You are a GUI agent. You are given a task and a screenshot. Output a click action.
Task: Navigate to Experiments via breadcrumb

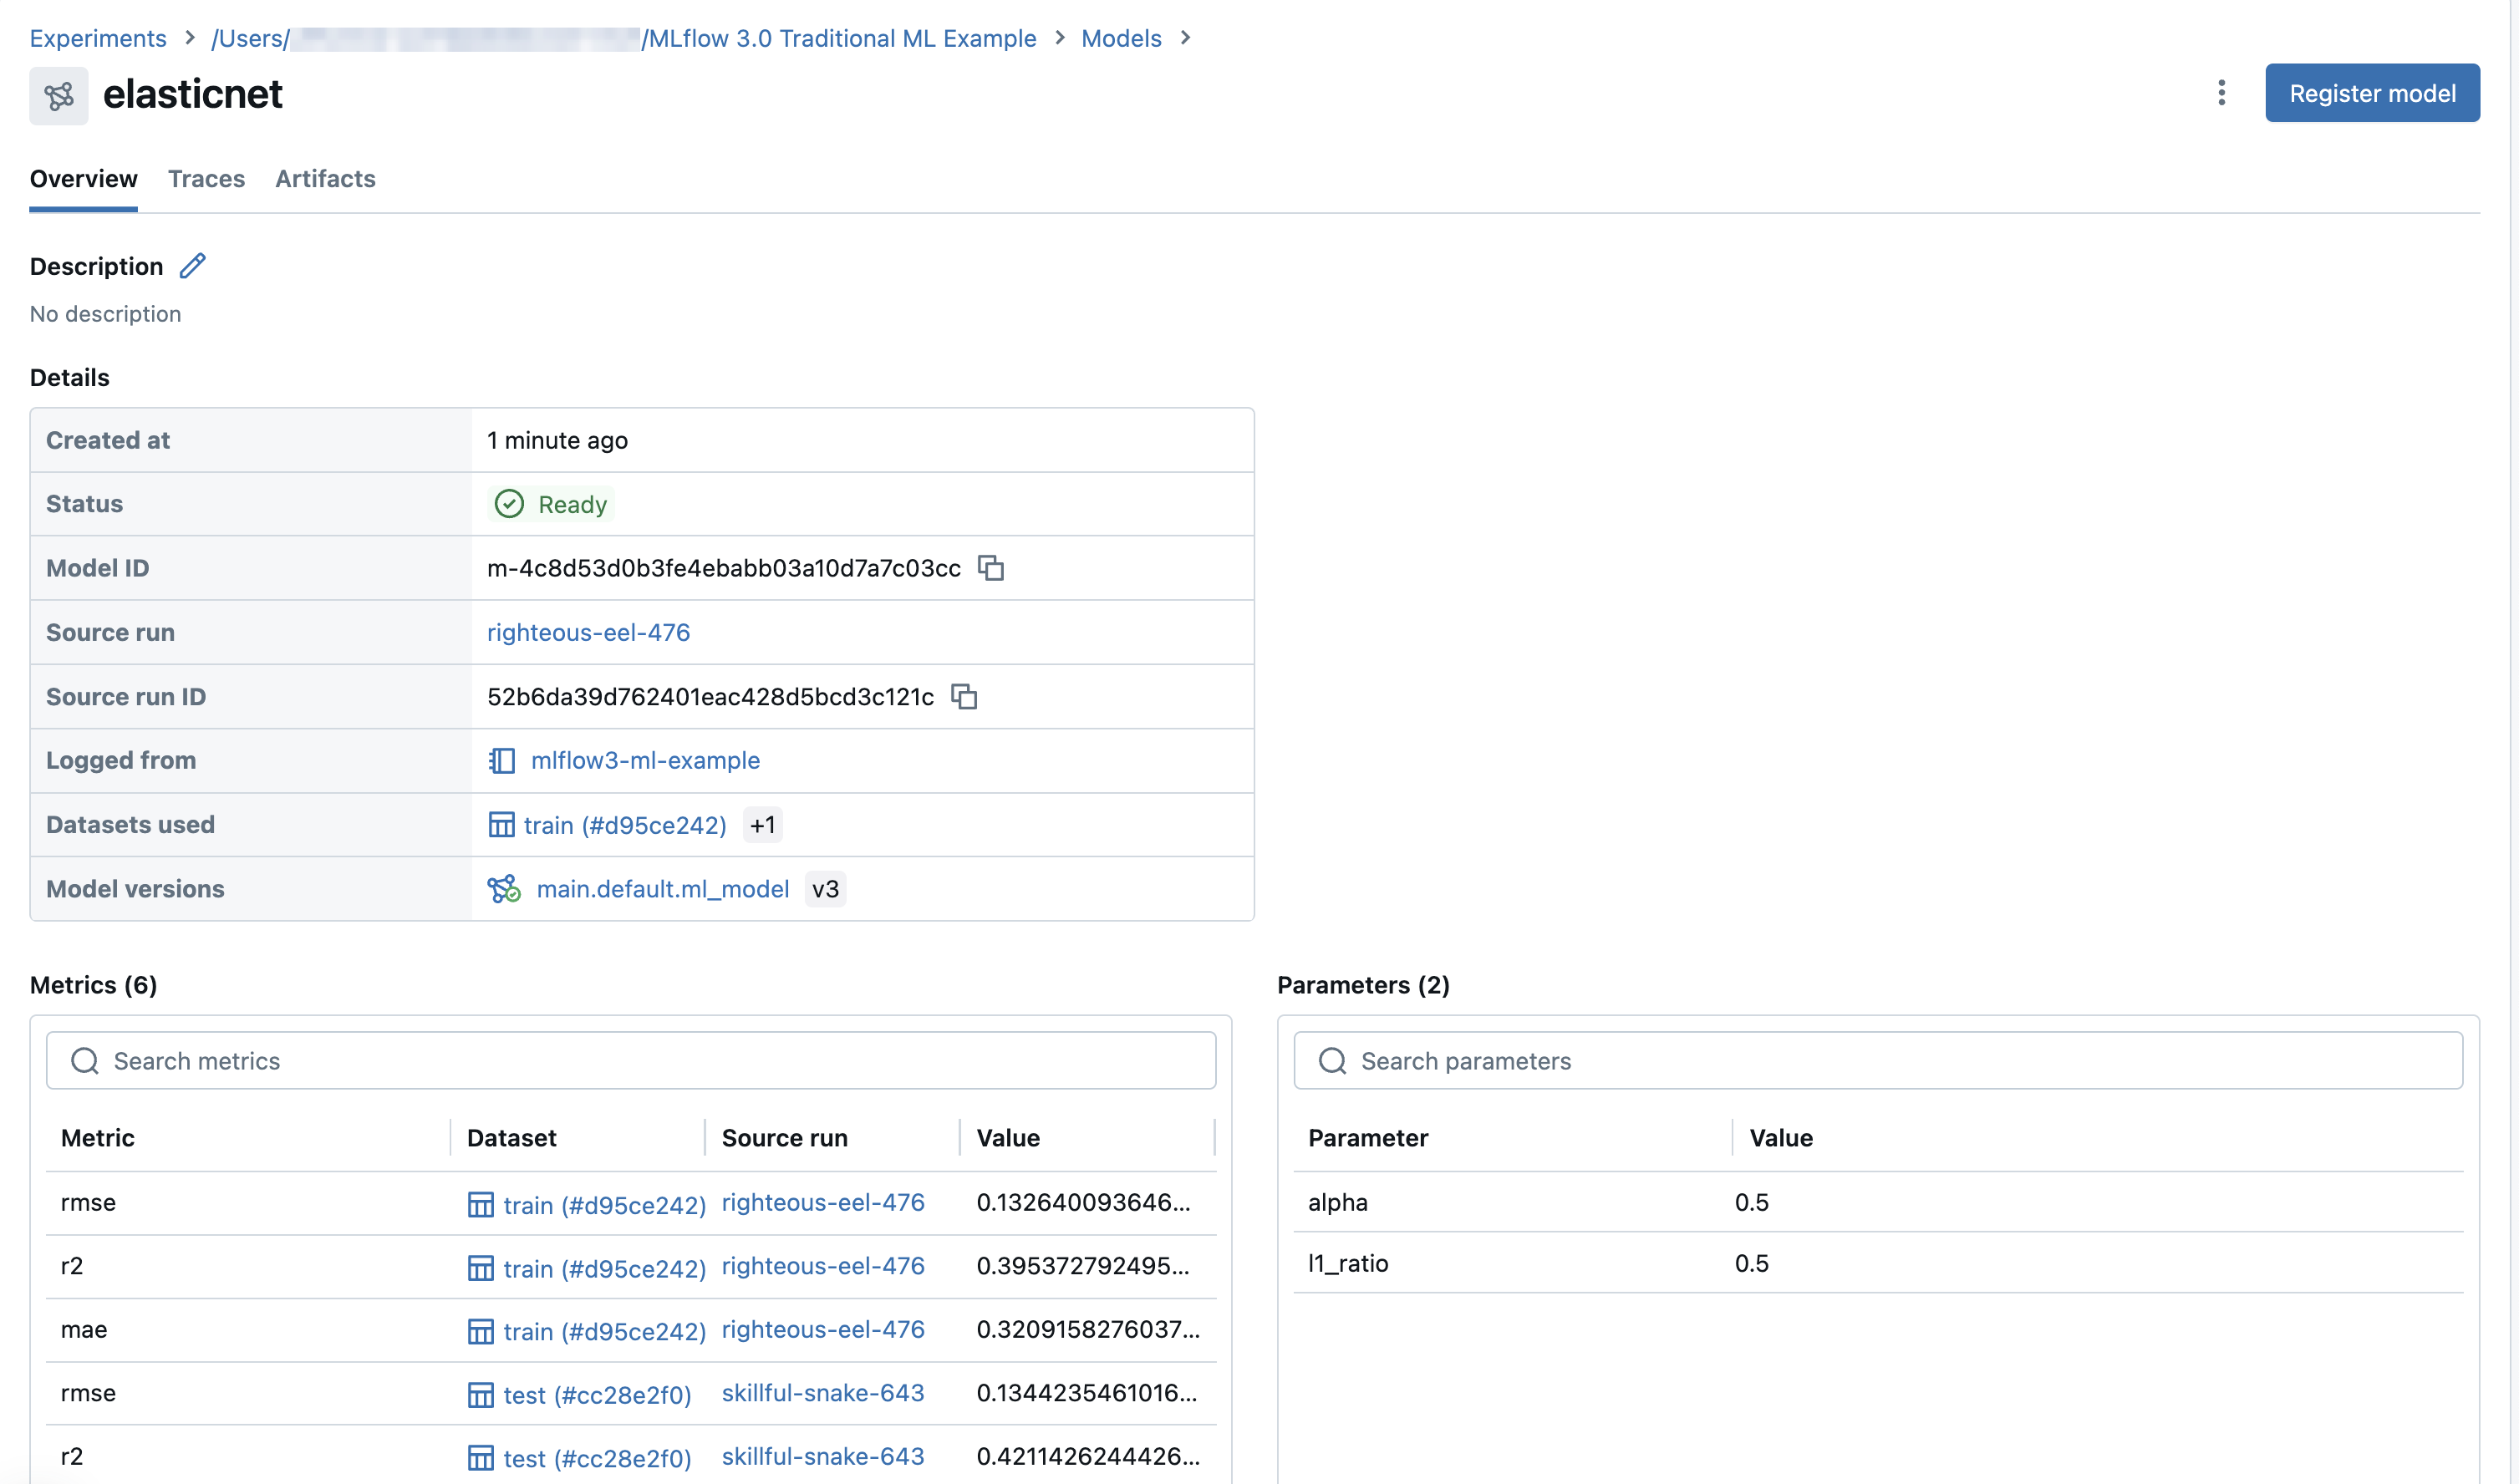[98, 38]
